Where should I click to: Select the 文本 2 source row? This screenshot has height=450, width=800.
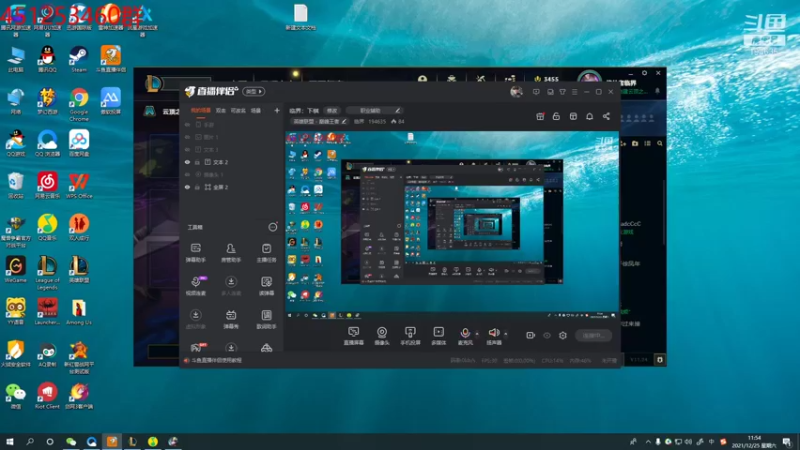pyautogui.click(x=231, y=162)
